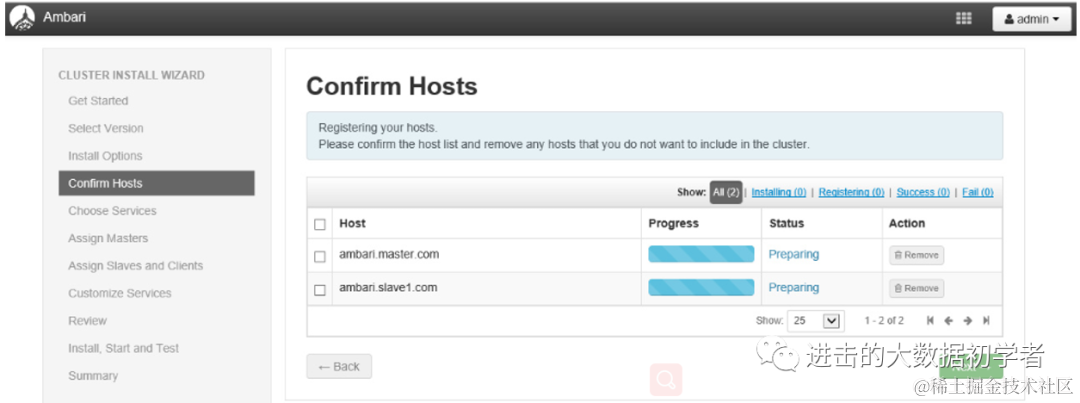Screen dimensions: 1080x403
Task: Select the Get Started wizard step
Action: click(x=98, y=101)
